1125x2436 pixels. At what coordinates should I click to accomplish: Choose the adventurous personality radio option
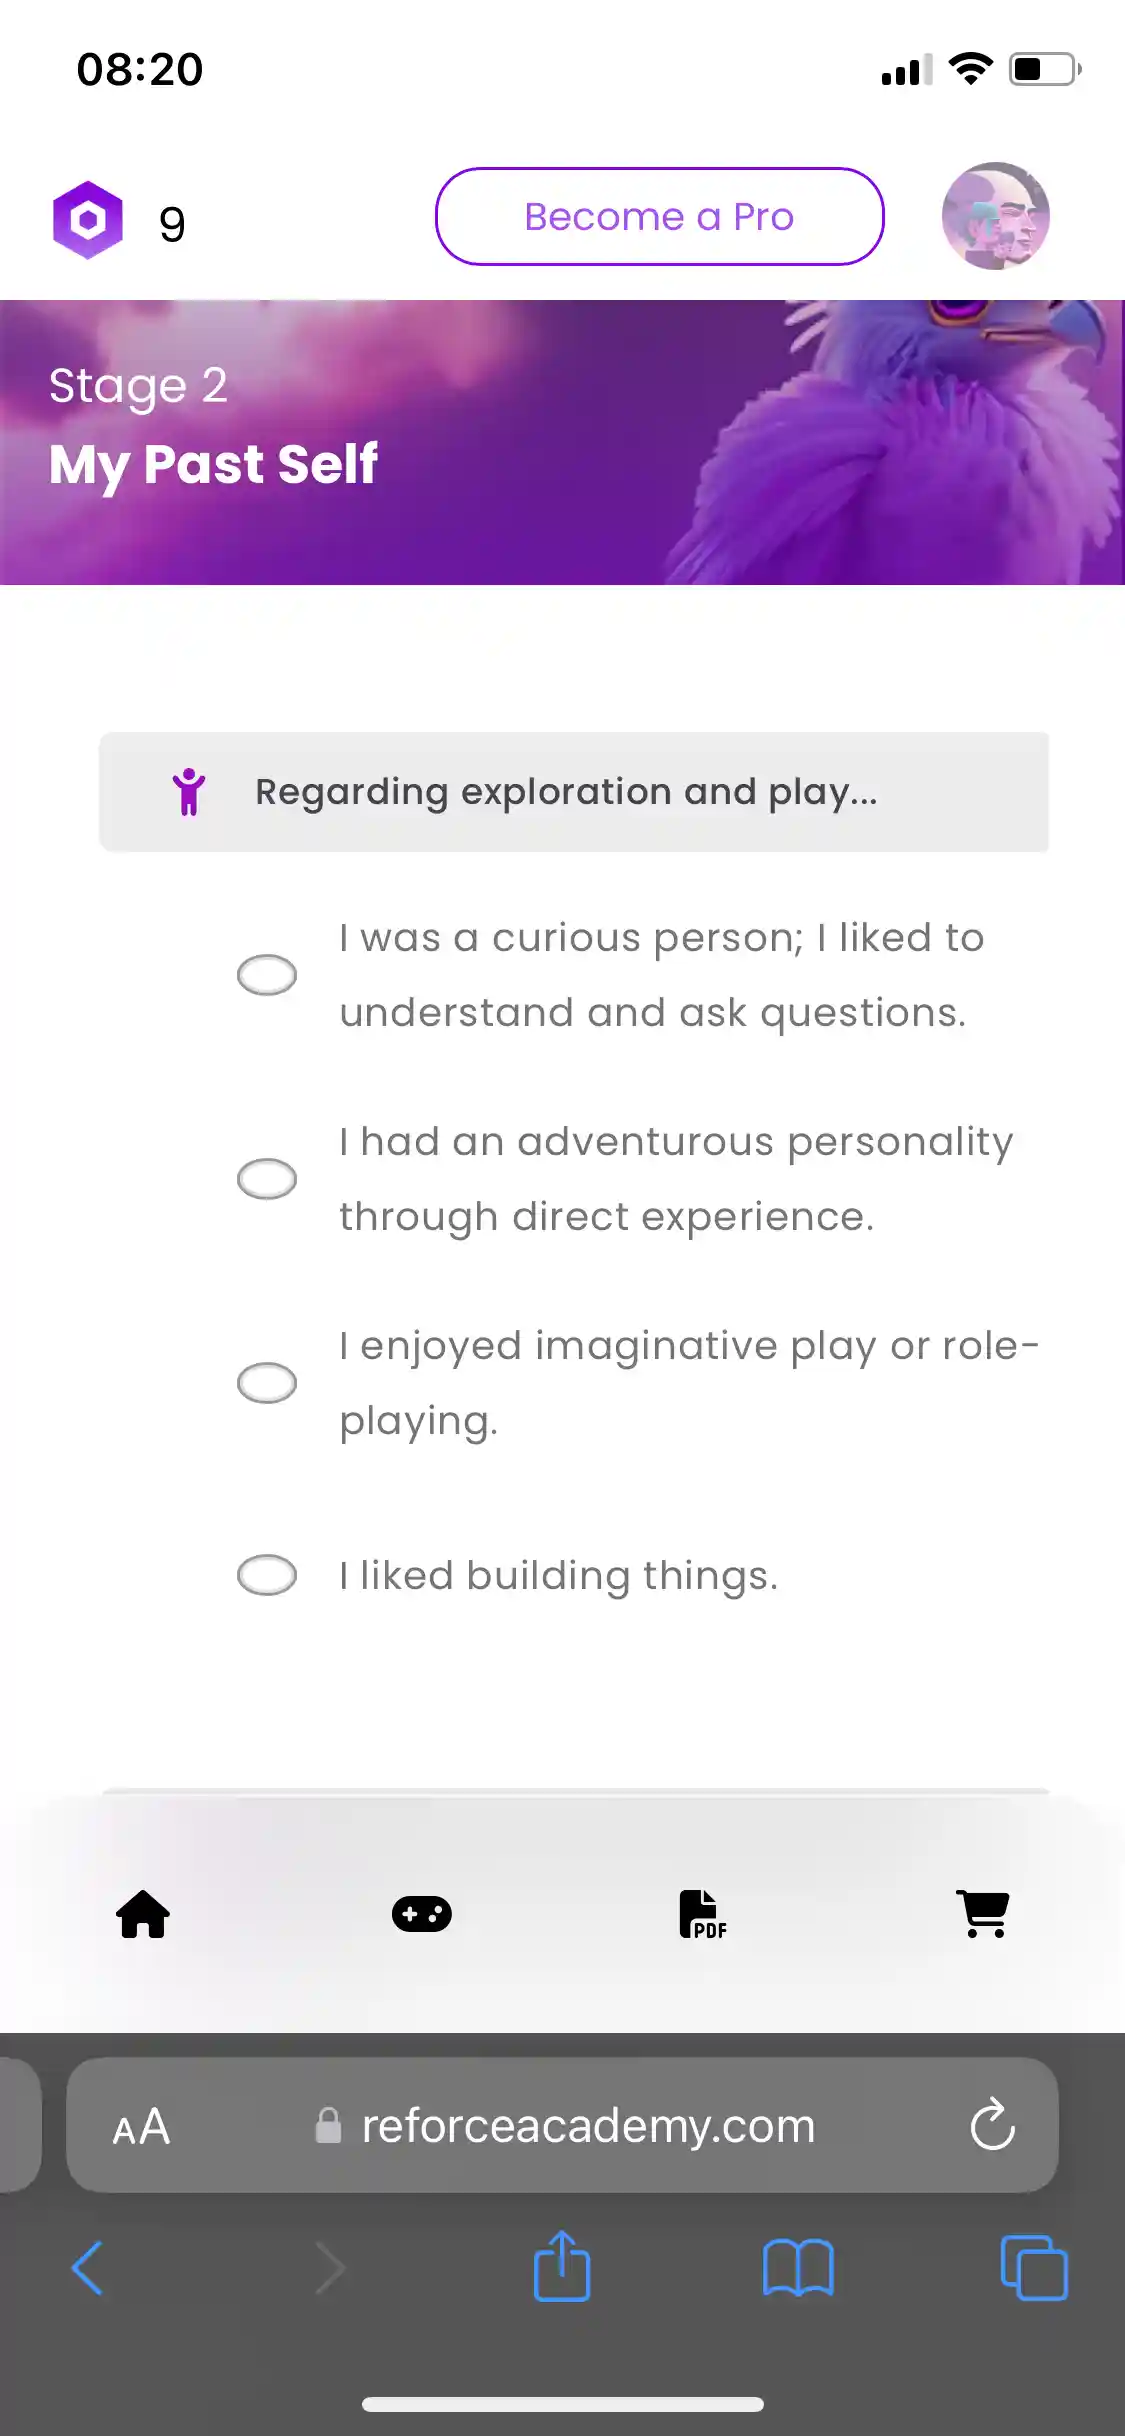coord(267,1179)
